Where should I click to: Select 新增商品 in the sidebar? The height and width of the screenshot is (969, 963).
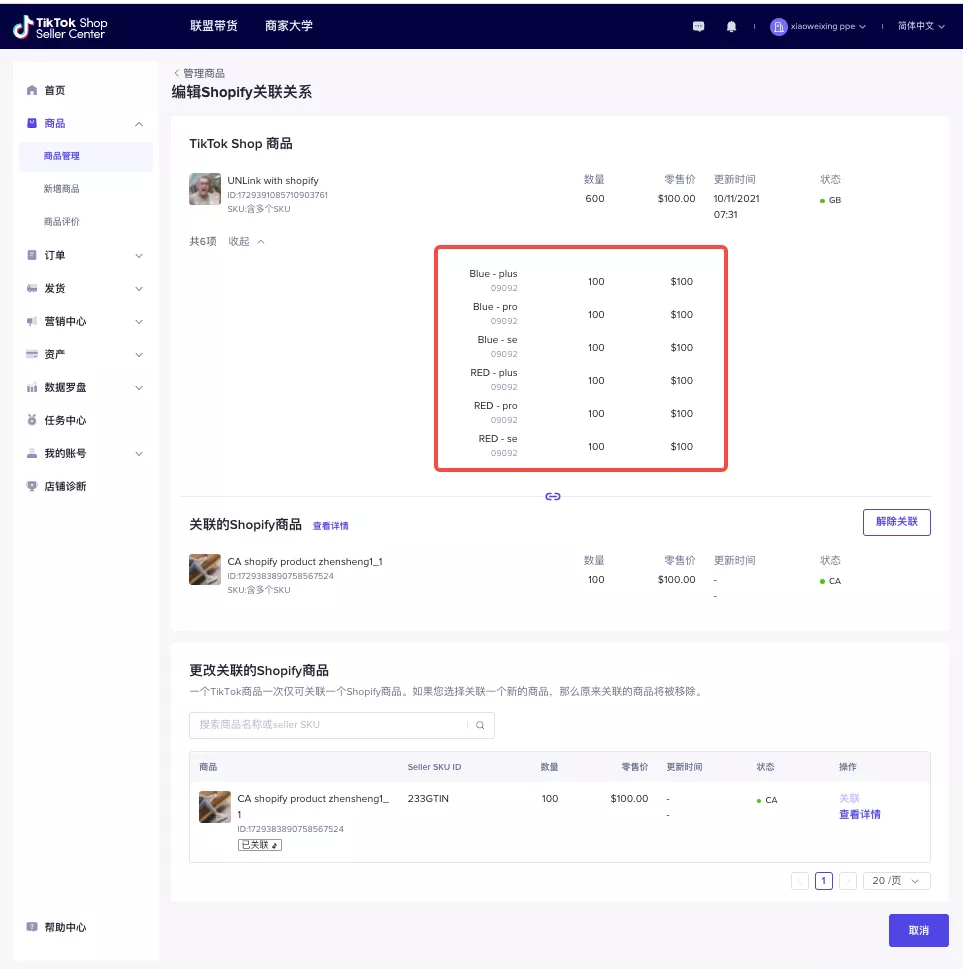(x=61, y=189)
